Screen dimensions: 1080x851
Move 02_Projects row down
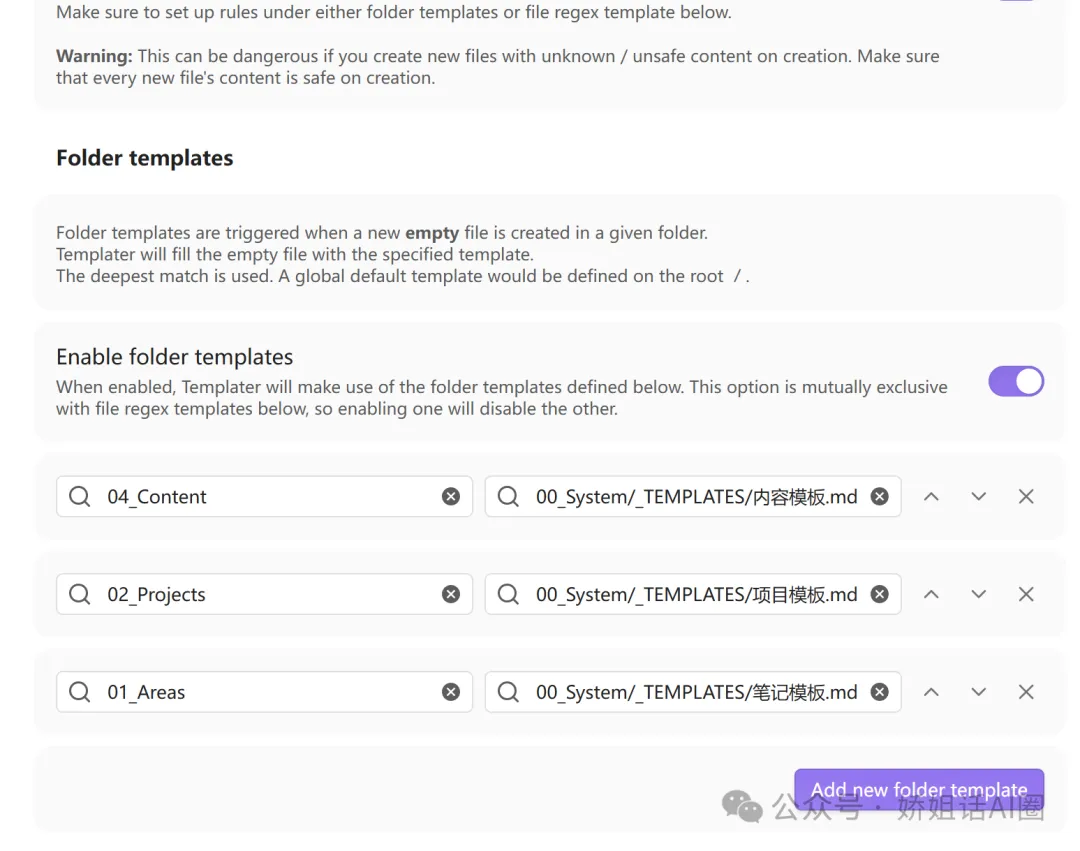(x=978, y=594)
